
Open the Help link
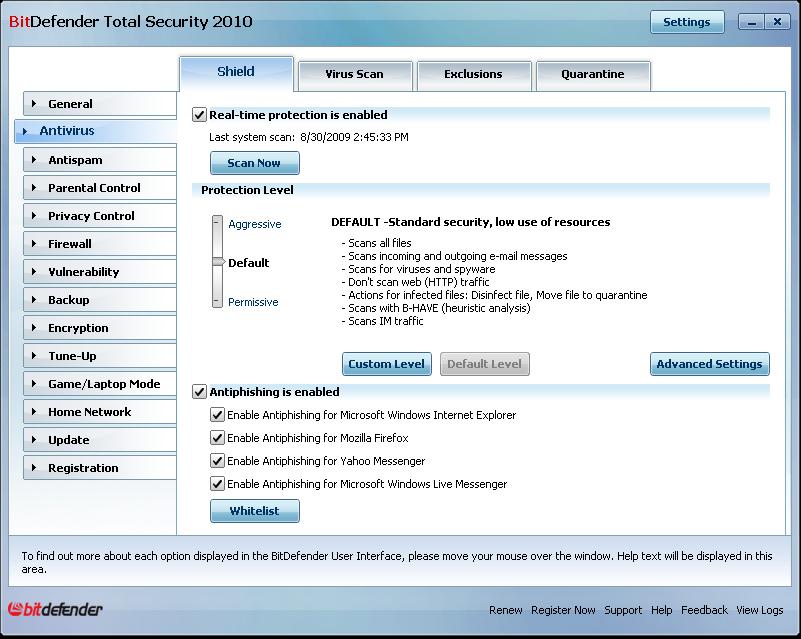coord(661,610)
